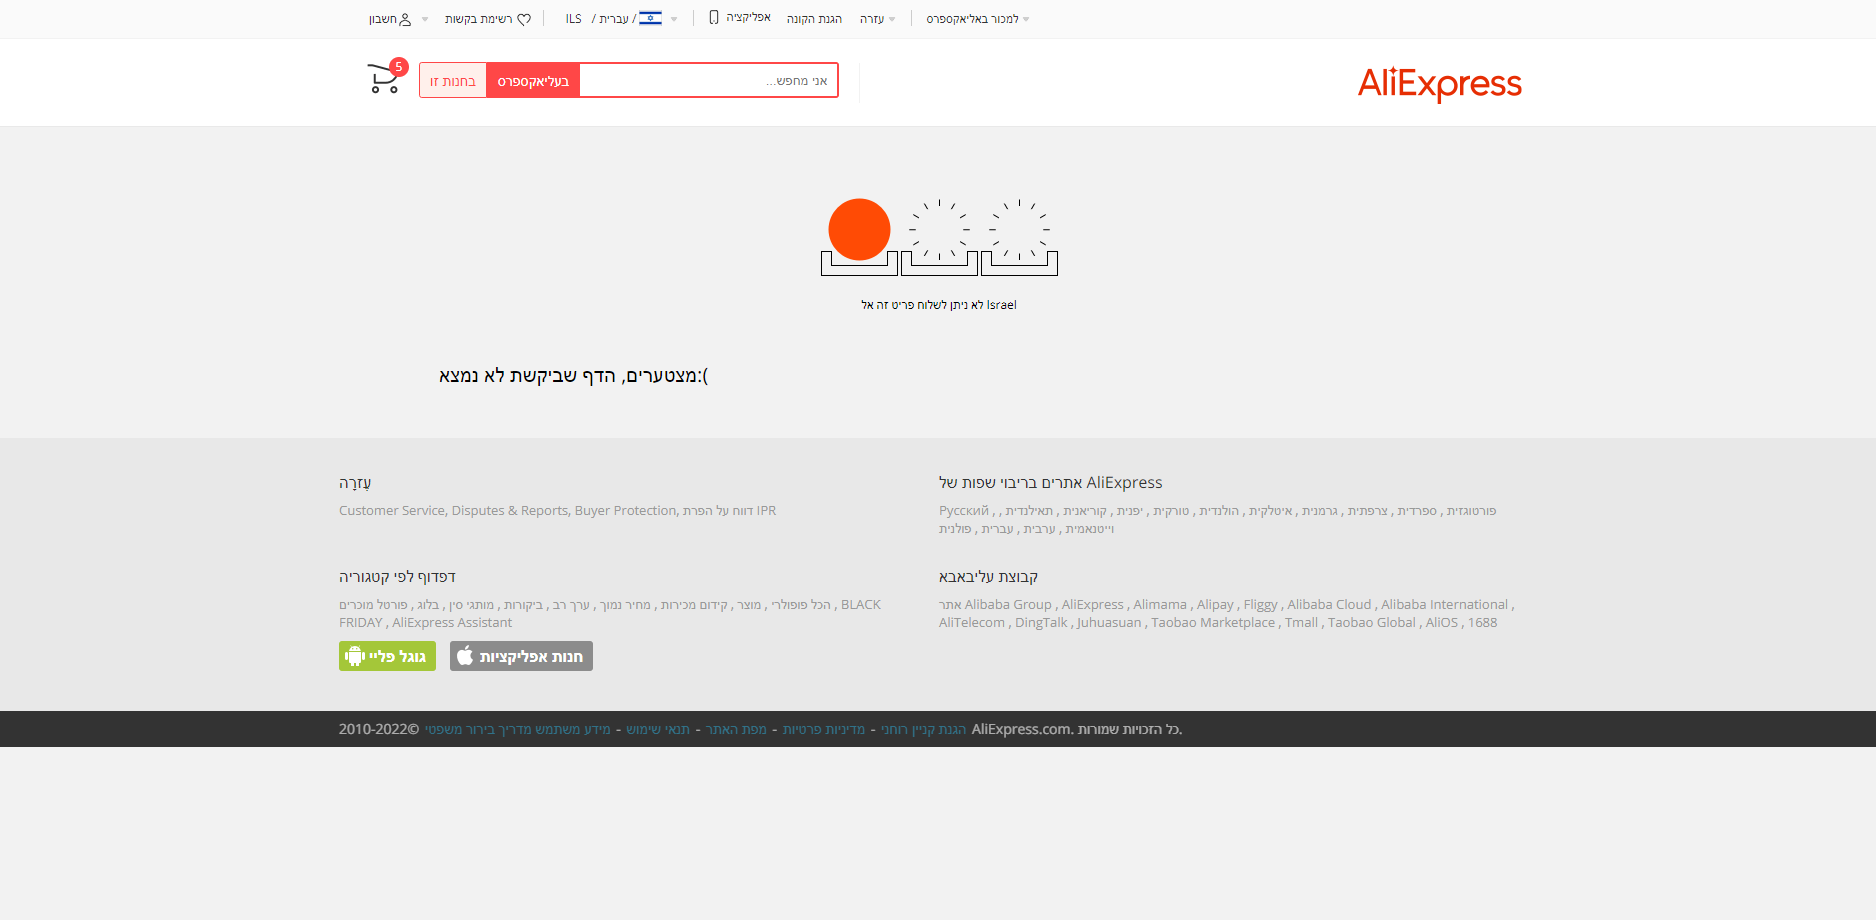This screenshot has height=920, width=1876.
Task: Open the AliTelecom link
Action: pos(972,622)
